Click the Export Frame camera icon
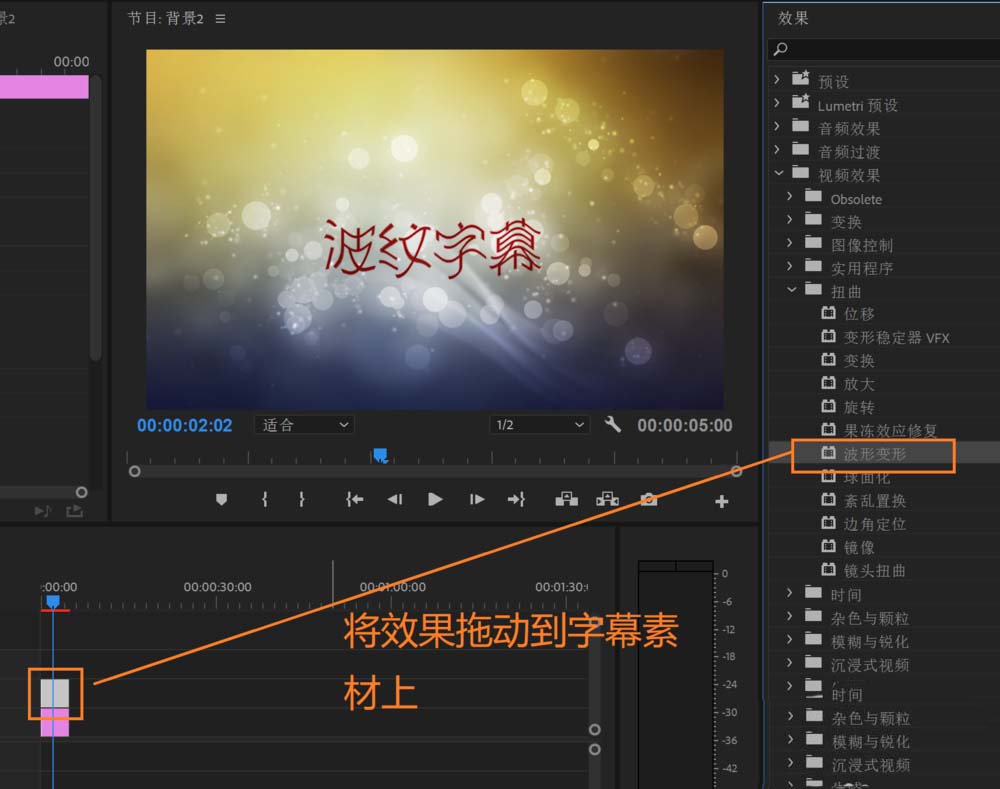The width and height of the screenshot is (1000, 789). [x=649, y=499]
